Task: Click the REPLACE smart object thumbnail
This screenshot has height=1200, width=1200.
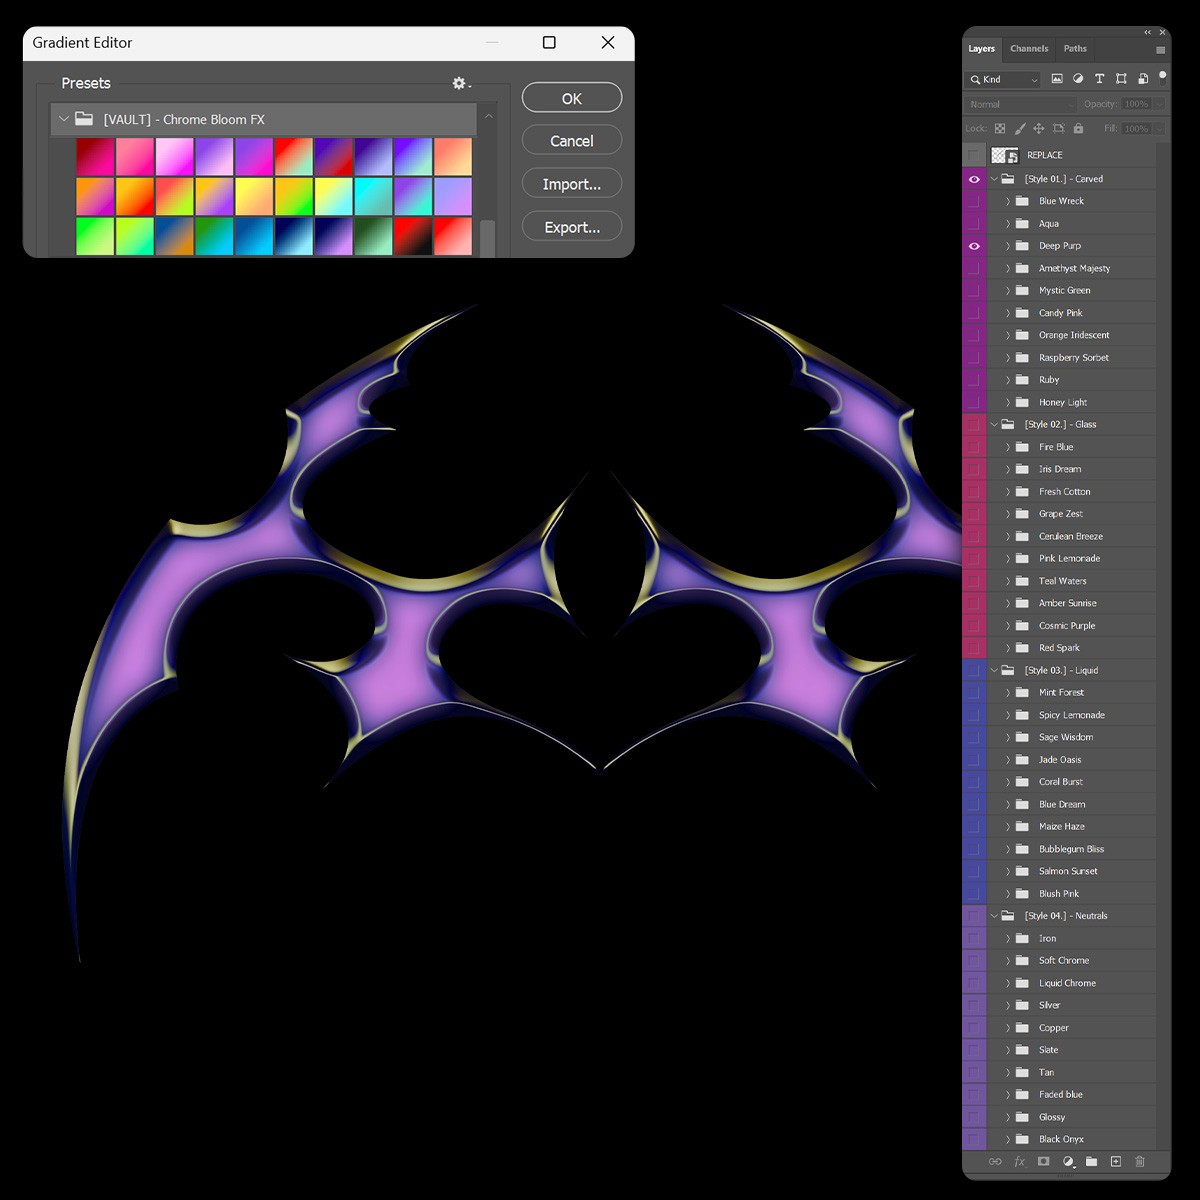Action: click(x=1004, y=155)
